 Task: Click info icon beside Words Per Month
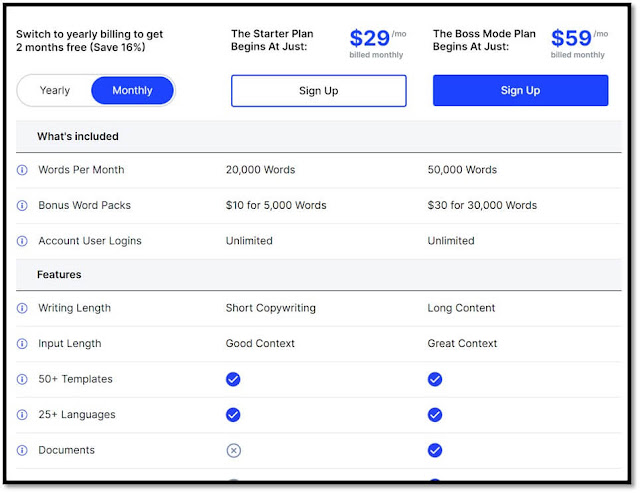coord(22,170)
